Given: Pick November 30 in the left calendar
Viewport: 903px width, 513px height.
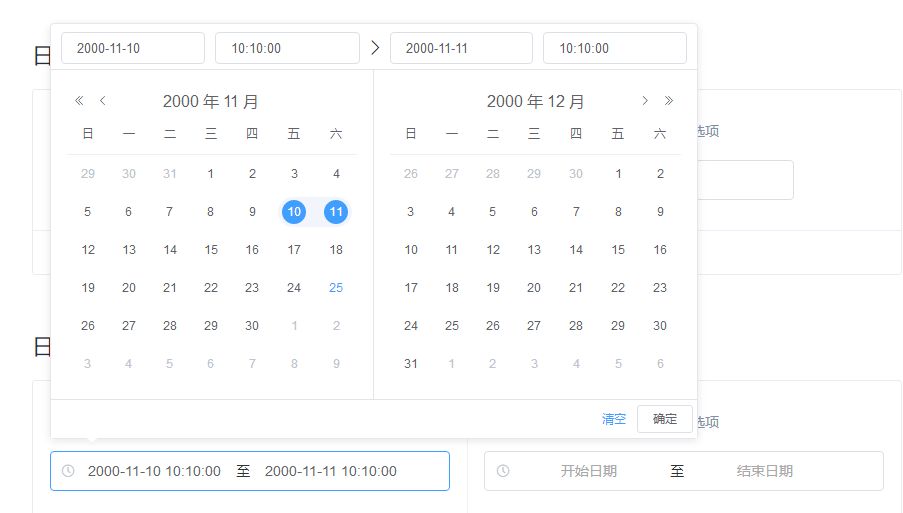Looking at the screenshot, I should pos(252,326).
